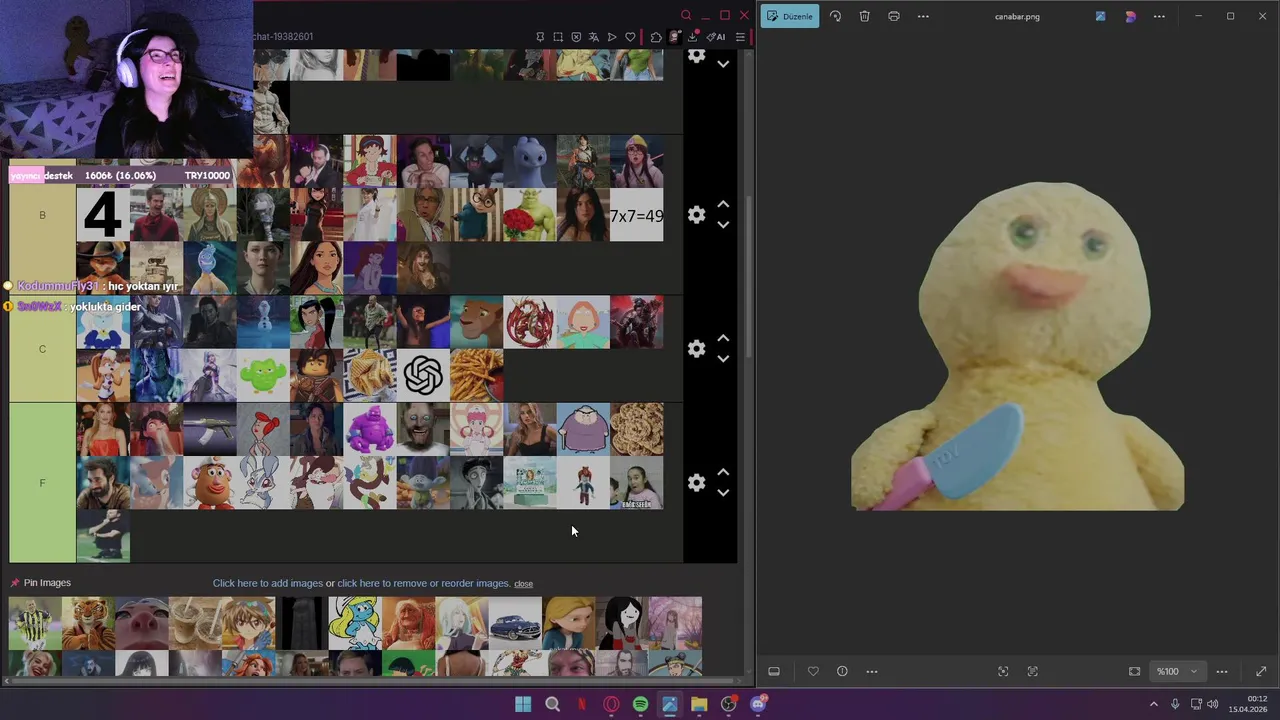Image resolution: width=1280 pixels, height=720 pixels.
Task: Open File Explorer from the taskbar
Action: [699, 704]
